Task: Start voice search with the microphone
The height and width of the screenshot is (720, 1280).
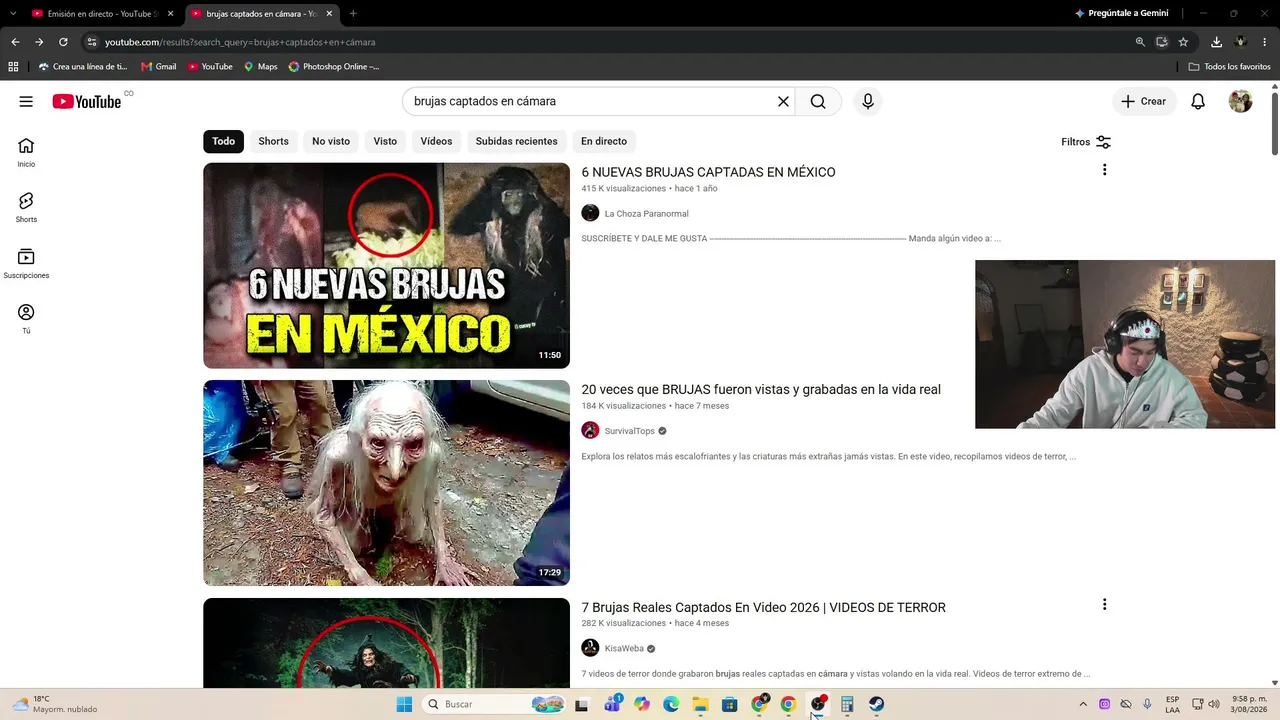Action: [x=868, y=101]
